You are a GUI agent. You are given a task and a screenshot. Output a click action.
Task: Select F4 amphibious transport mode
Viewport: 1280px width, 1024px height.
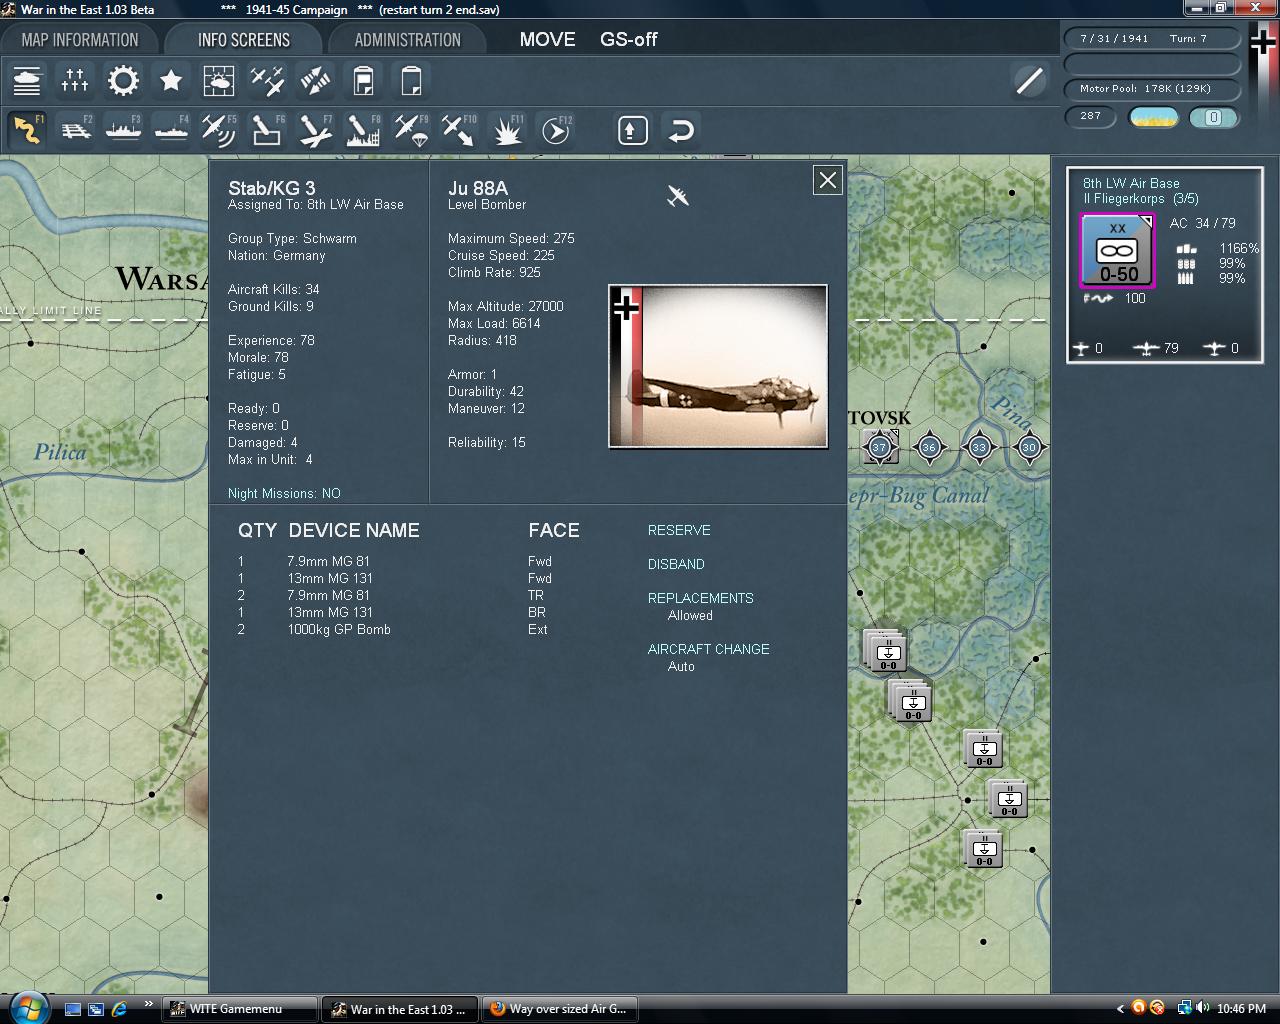tap(171, 130)
